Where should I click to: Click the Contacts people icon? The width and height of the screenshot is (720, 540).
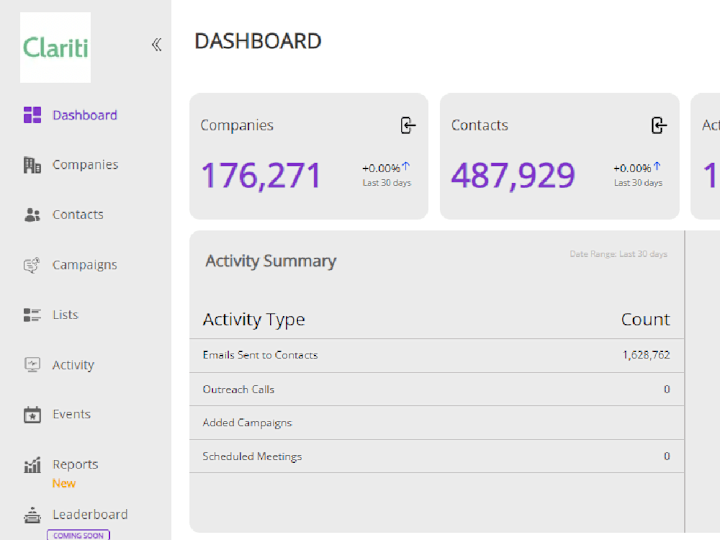[32, 214]
